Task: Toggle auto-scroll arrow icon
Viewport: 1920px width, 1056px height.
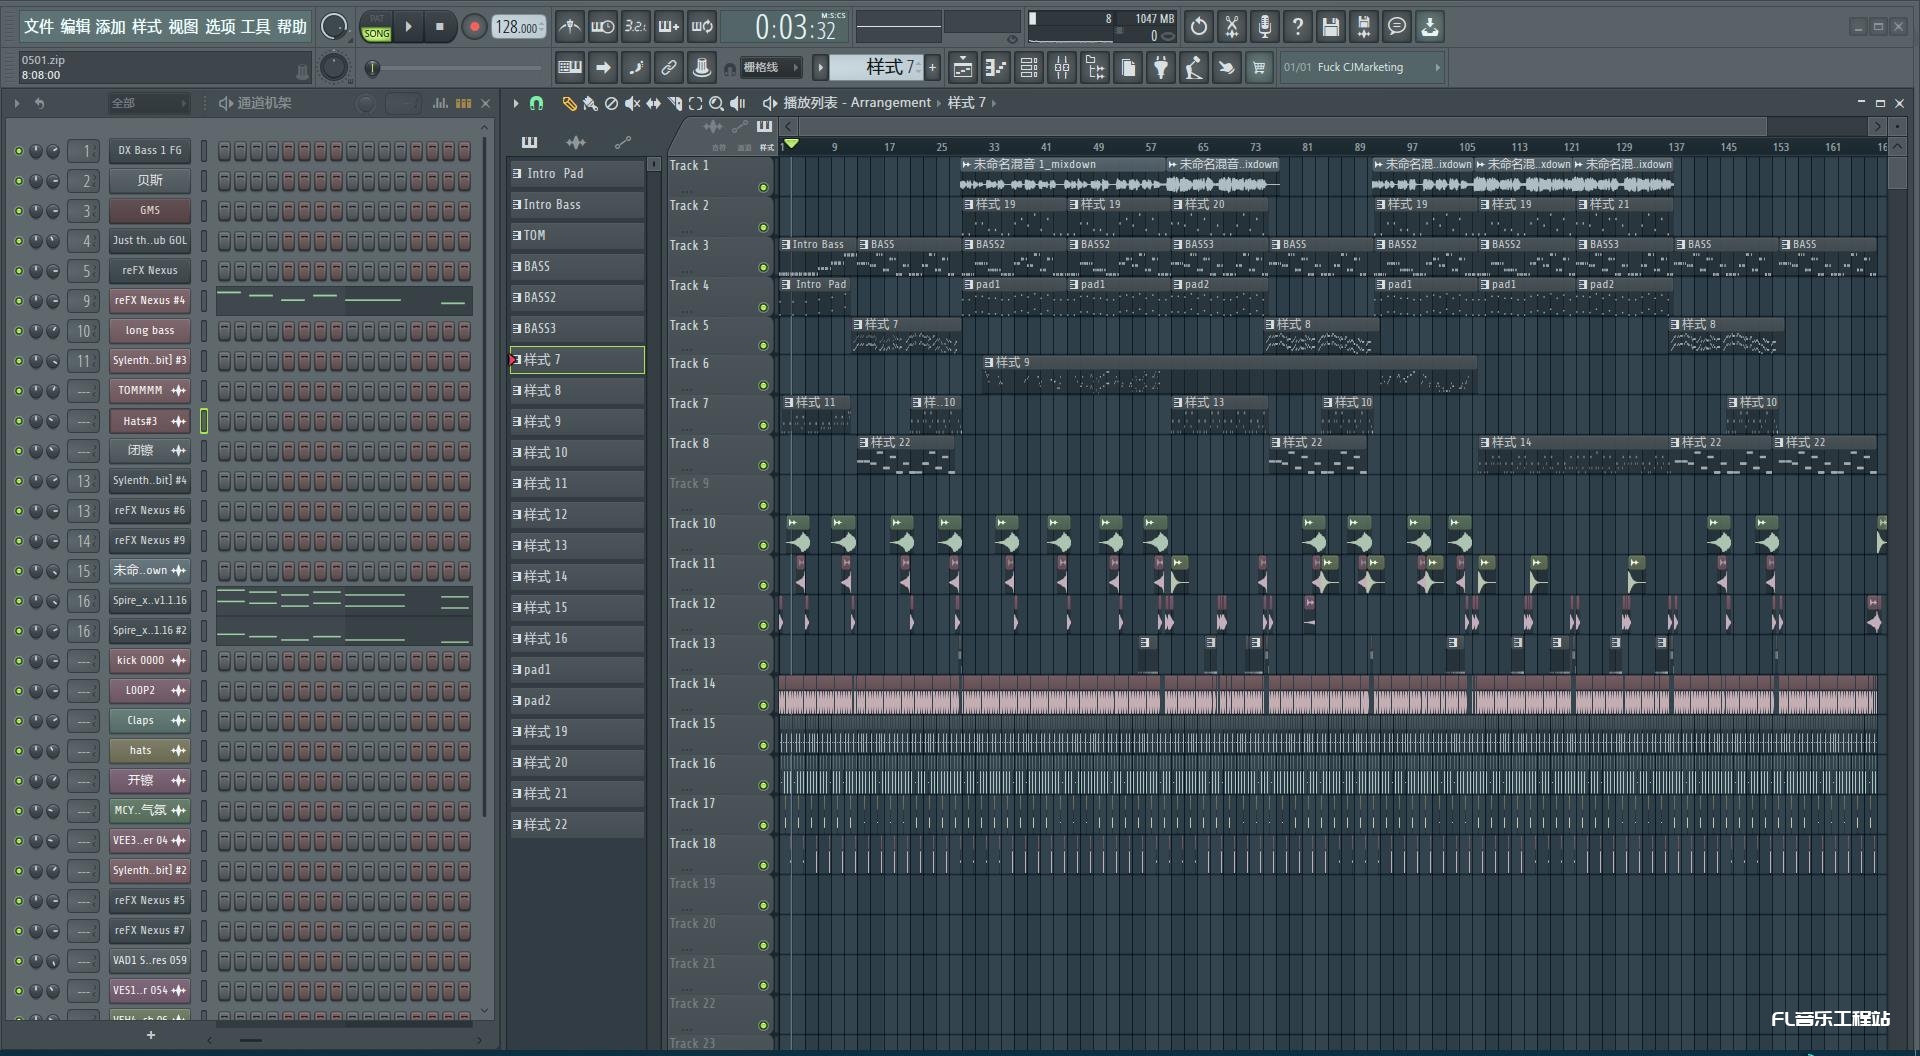Action: pyautogui.click(x=603, y=67)
